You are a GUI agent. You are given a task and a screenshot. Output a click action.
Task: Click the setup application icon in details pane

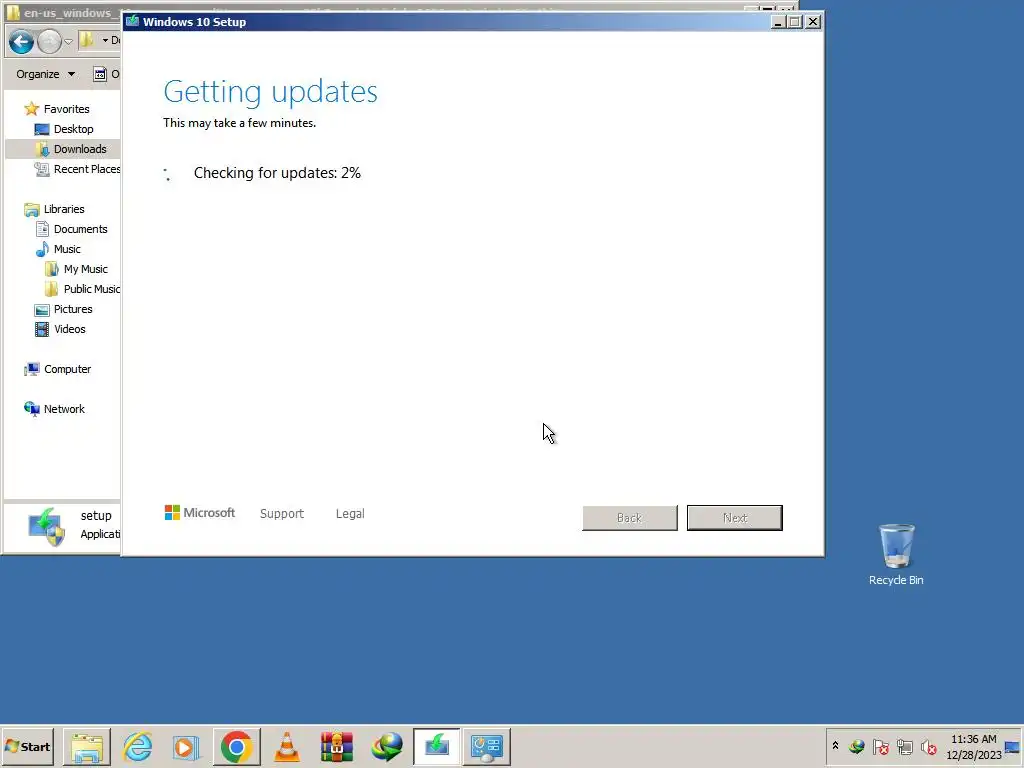[x=46, y=526]
